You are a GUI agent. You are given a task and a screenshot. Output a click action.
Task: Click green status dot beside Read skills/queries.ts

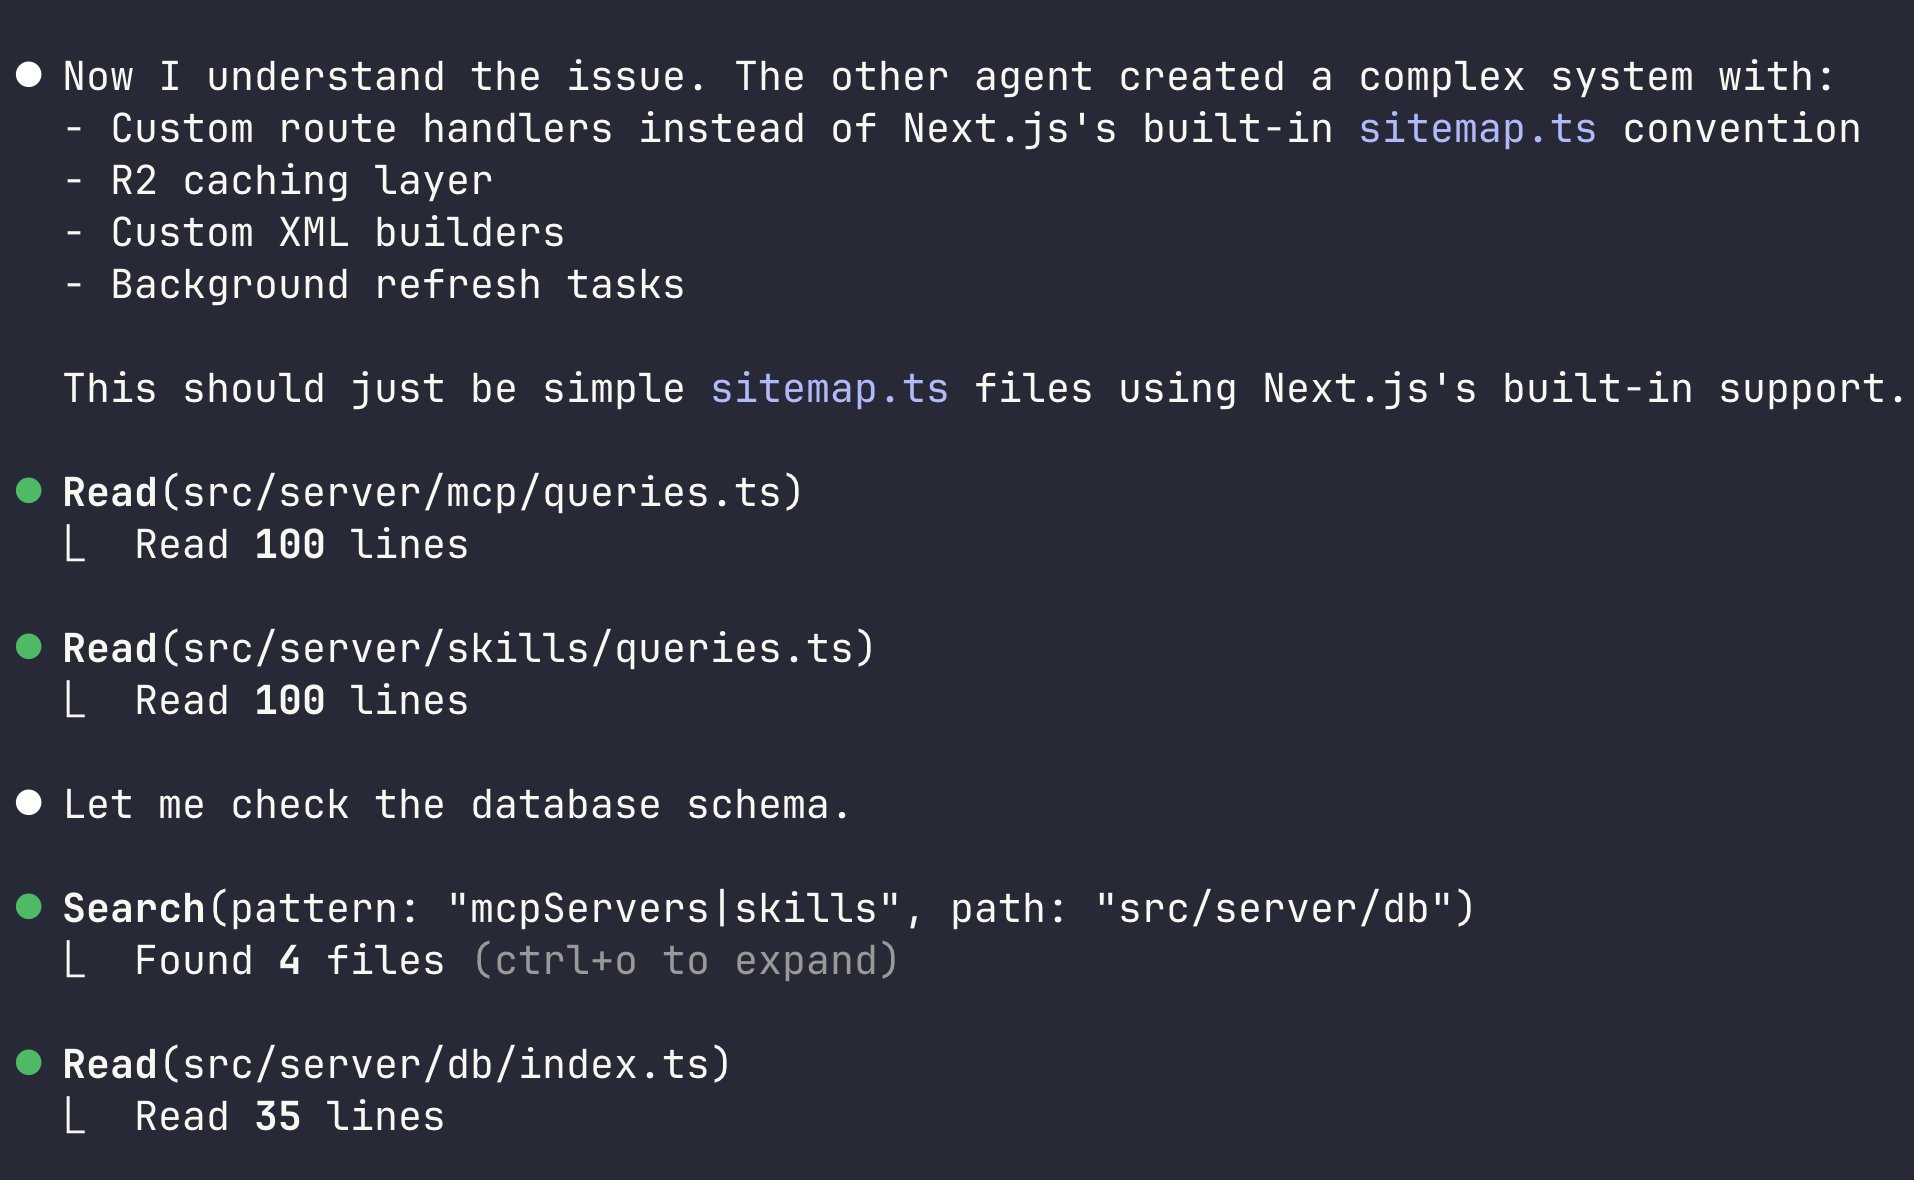pos(29,646)
